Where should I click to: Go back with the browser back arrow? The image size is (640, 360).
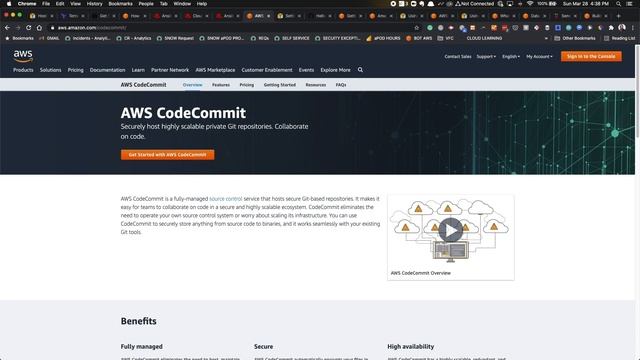click(x=7, y=28)
